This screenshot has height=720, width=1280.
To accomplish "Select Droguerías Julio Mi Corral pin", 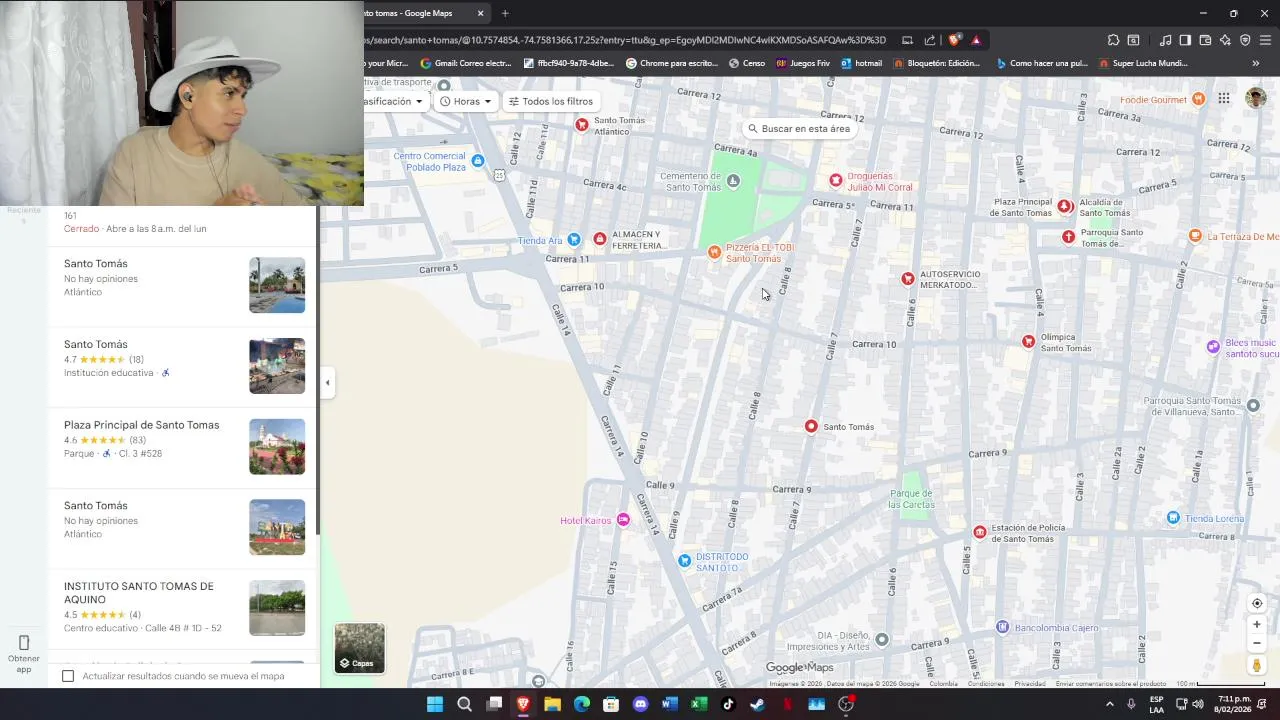I will pos(836,180).
